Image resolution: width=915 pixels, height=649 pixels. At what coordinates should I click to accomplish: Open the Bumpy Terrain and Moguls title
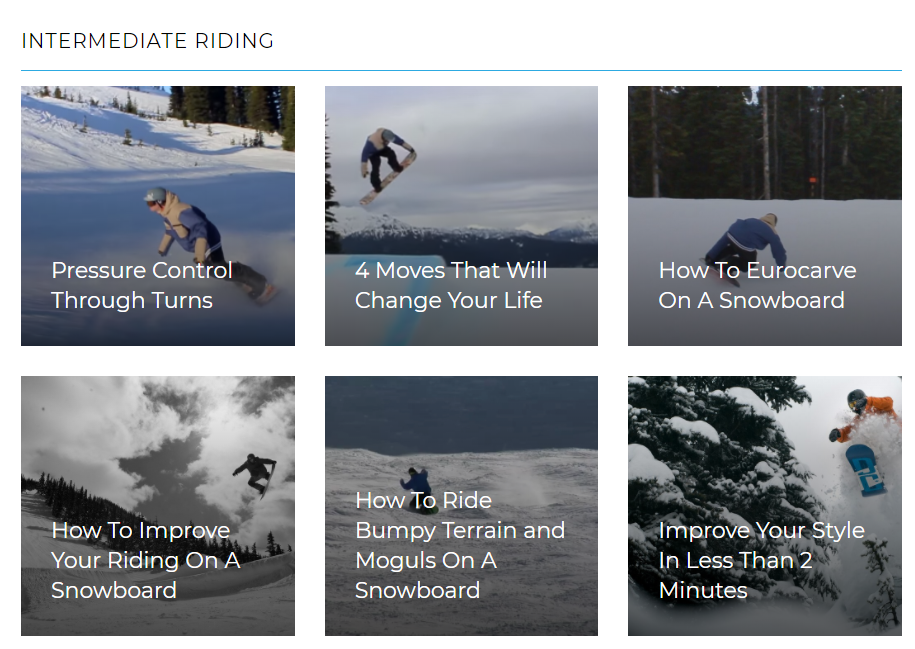459,545
